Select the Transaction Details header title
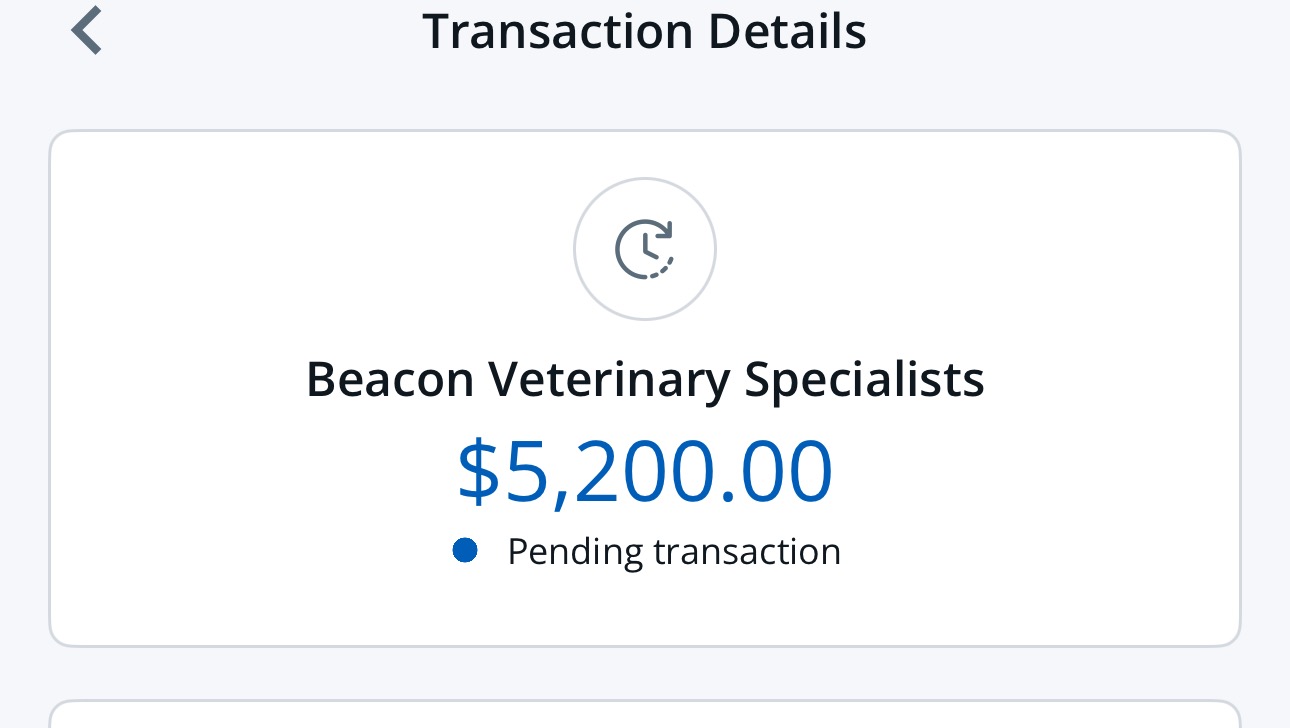1290x728 pixels. click(644, 31)
